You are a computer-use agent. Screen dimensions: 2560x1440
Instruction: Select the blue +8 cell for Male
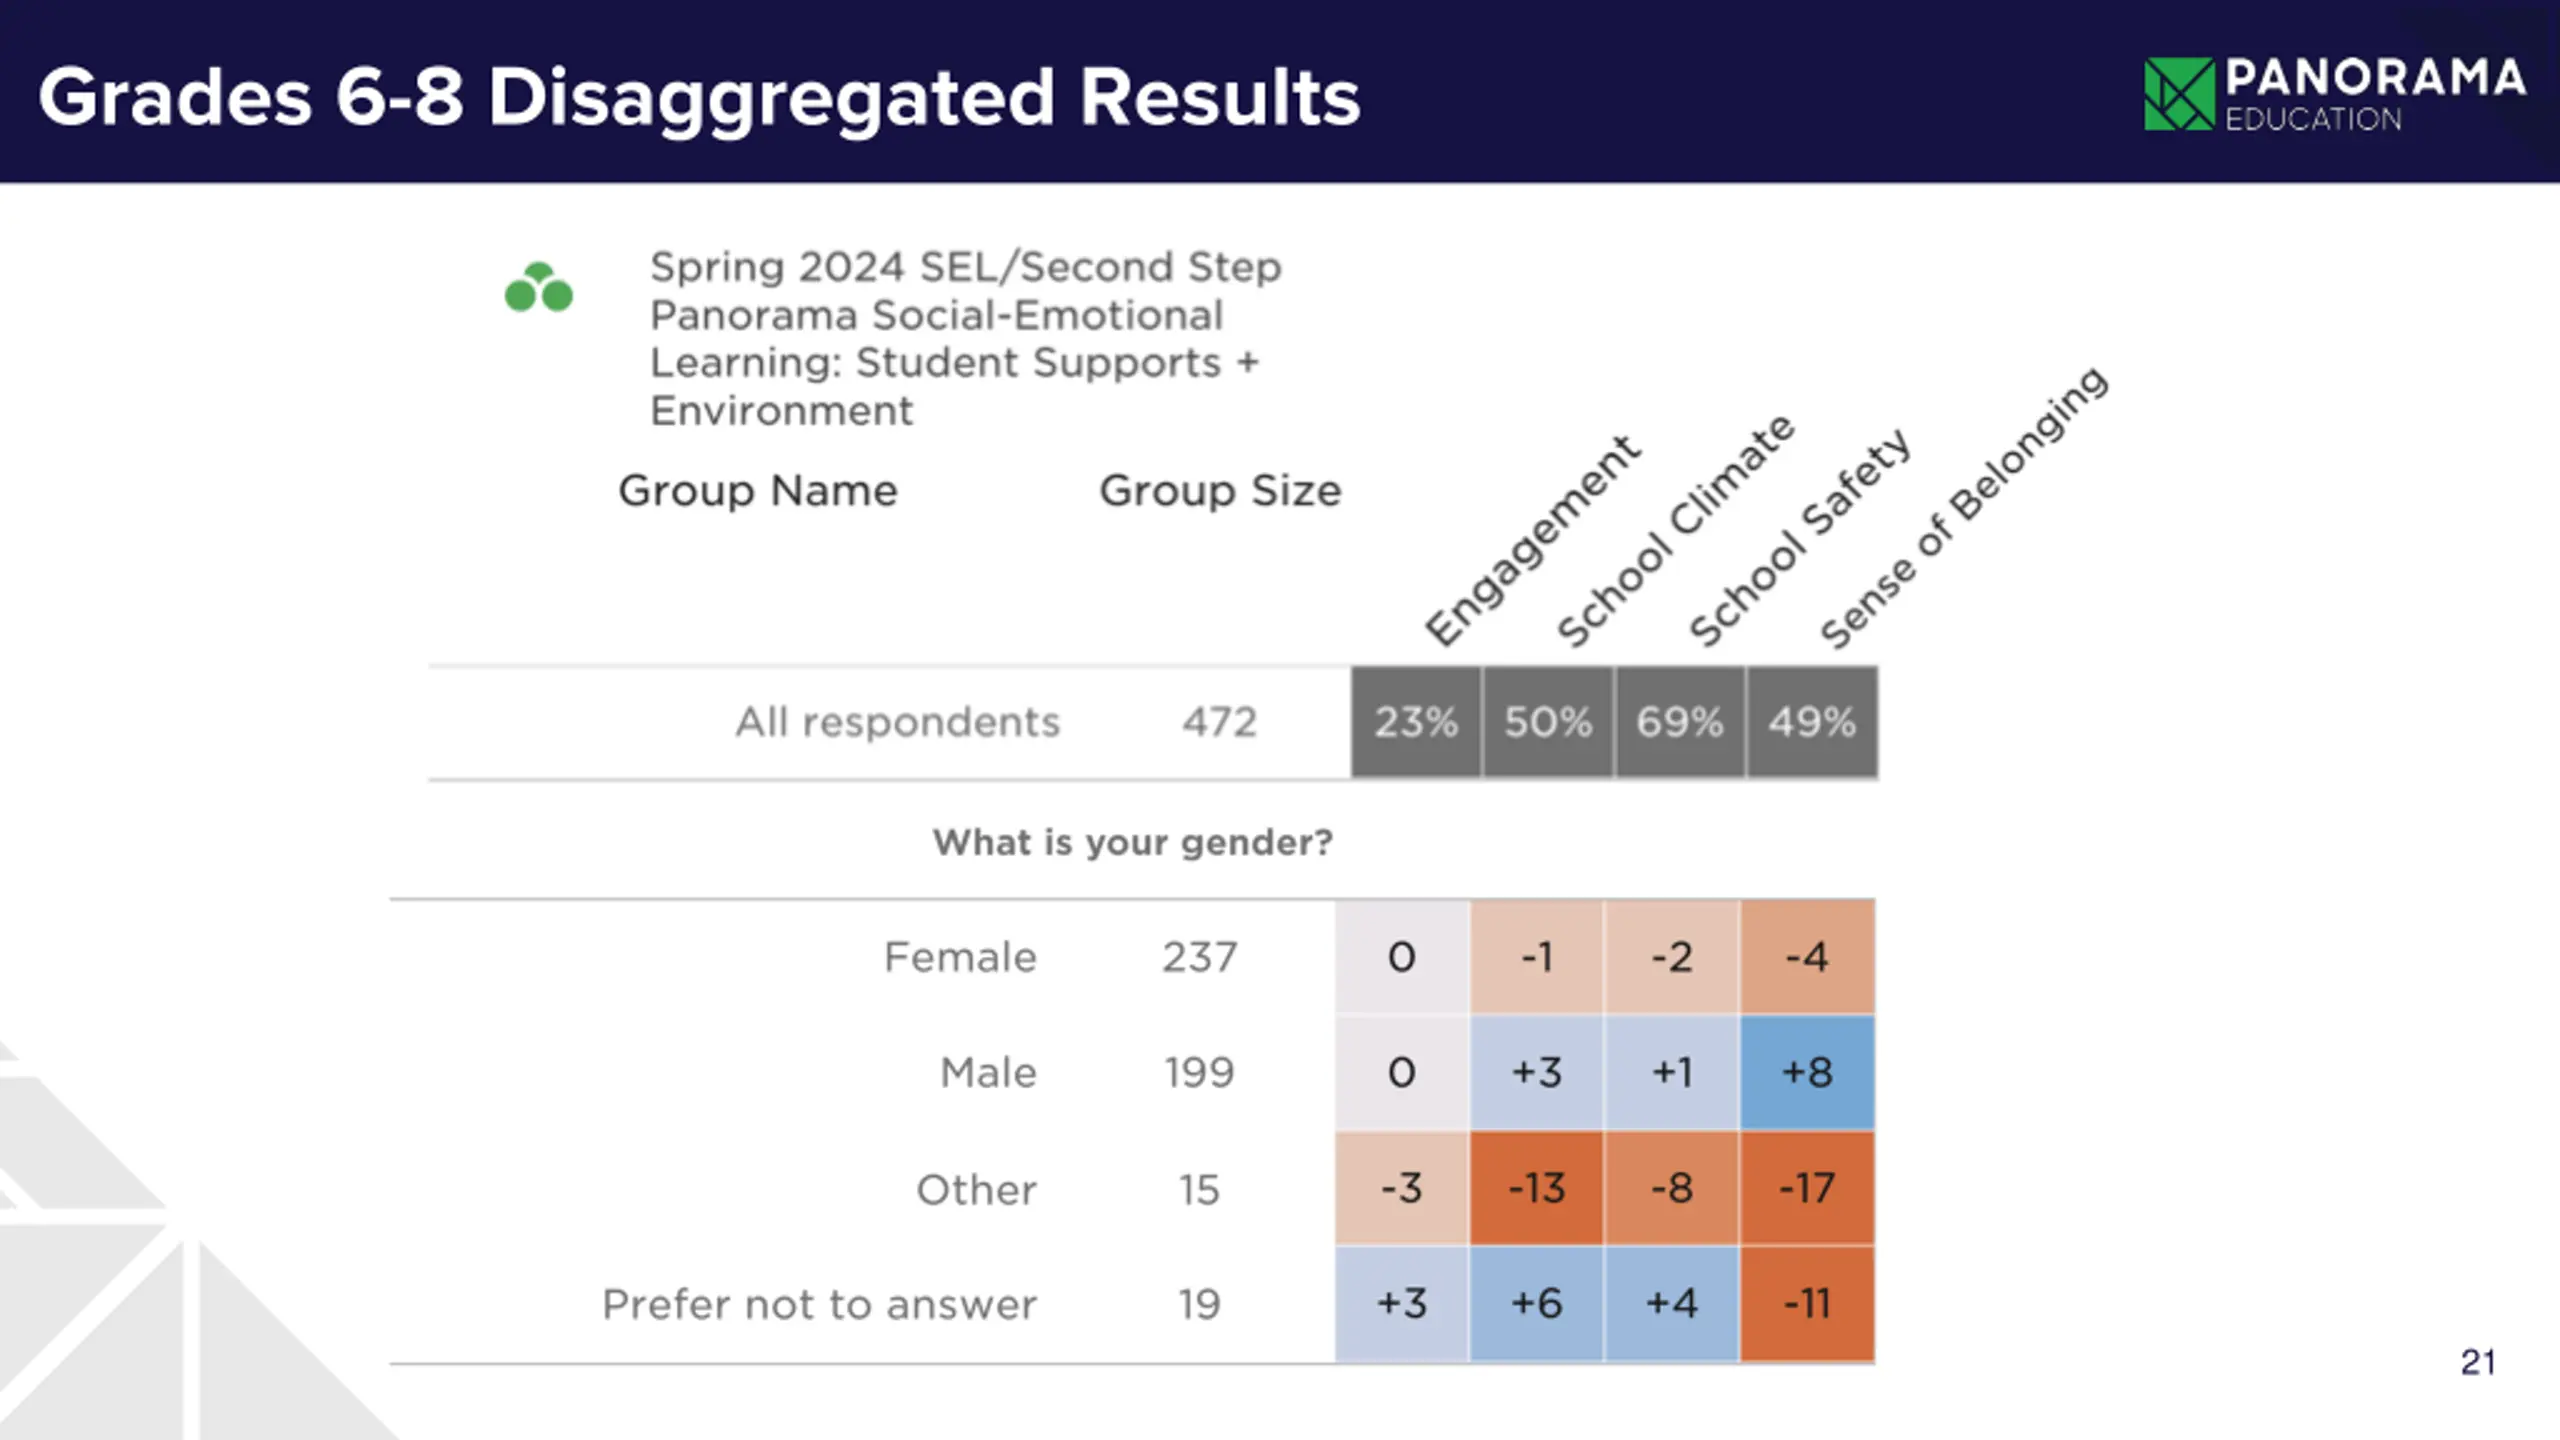point(1806,1072)
